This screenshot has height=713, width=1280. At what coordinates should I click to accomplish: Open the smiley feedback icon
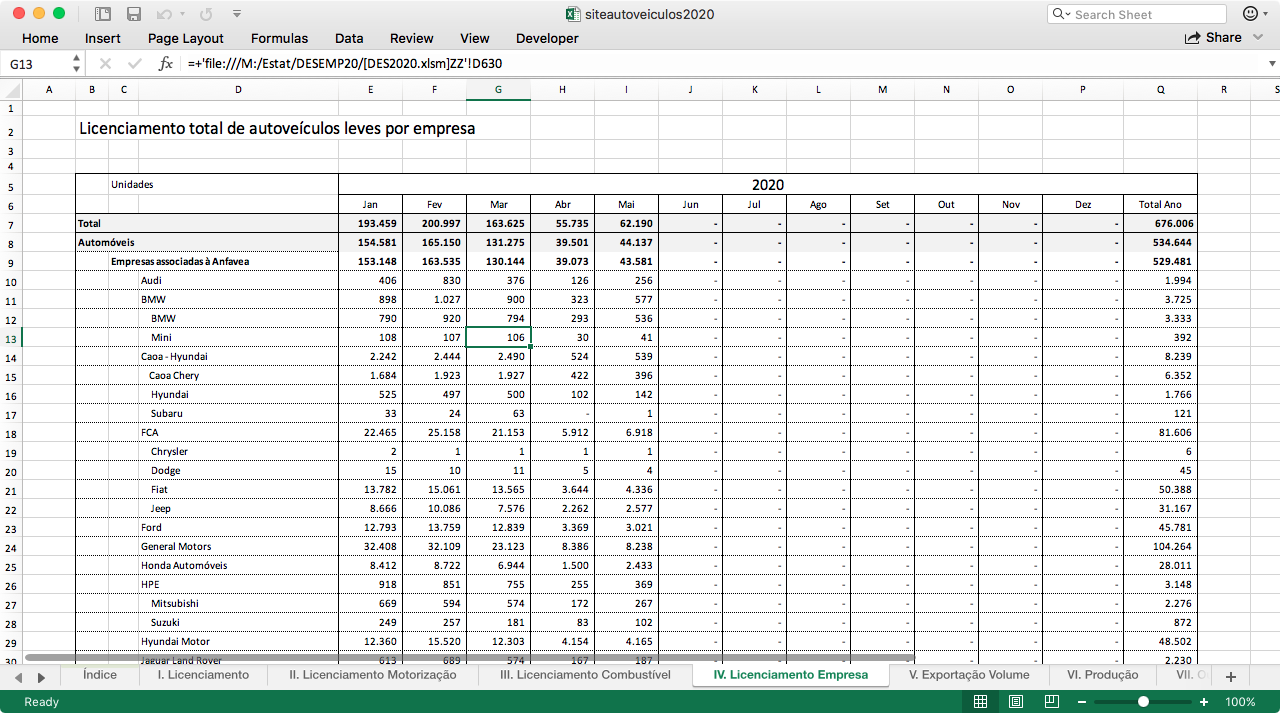[x=1250, y=14]
